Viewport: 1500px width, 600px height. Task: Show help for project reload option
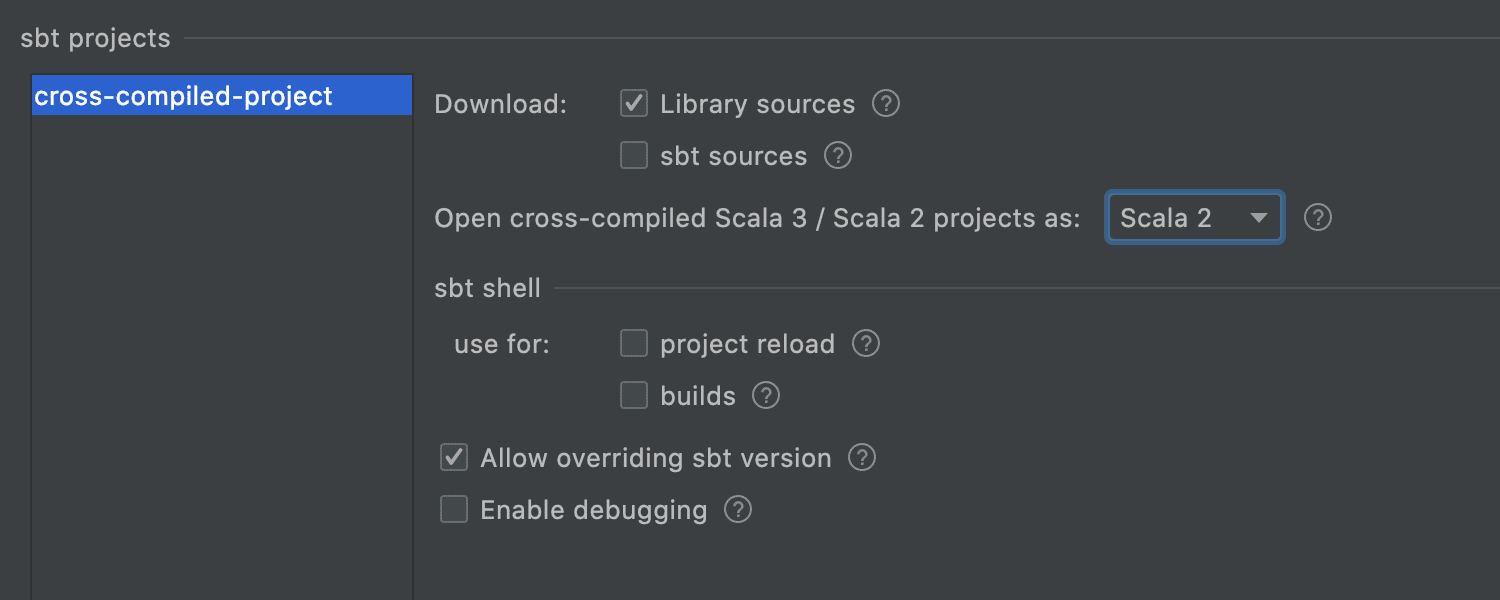click(866, 344)
